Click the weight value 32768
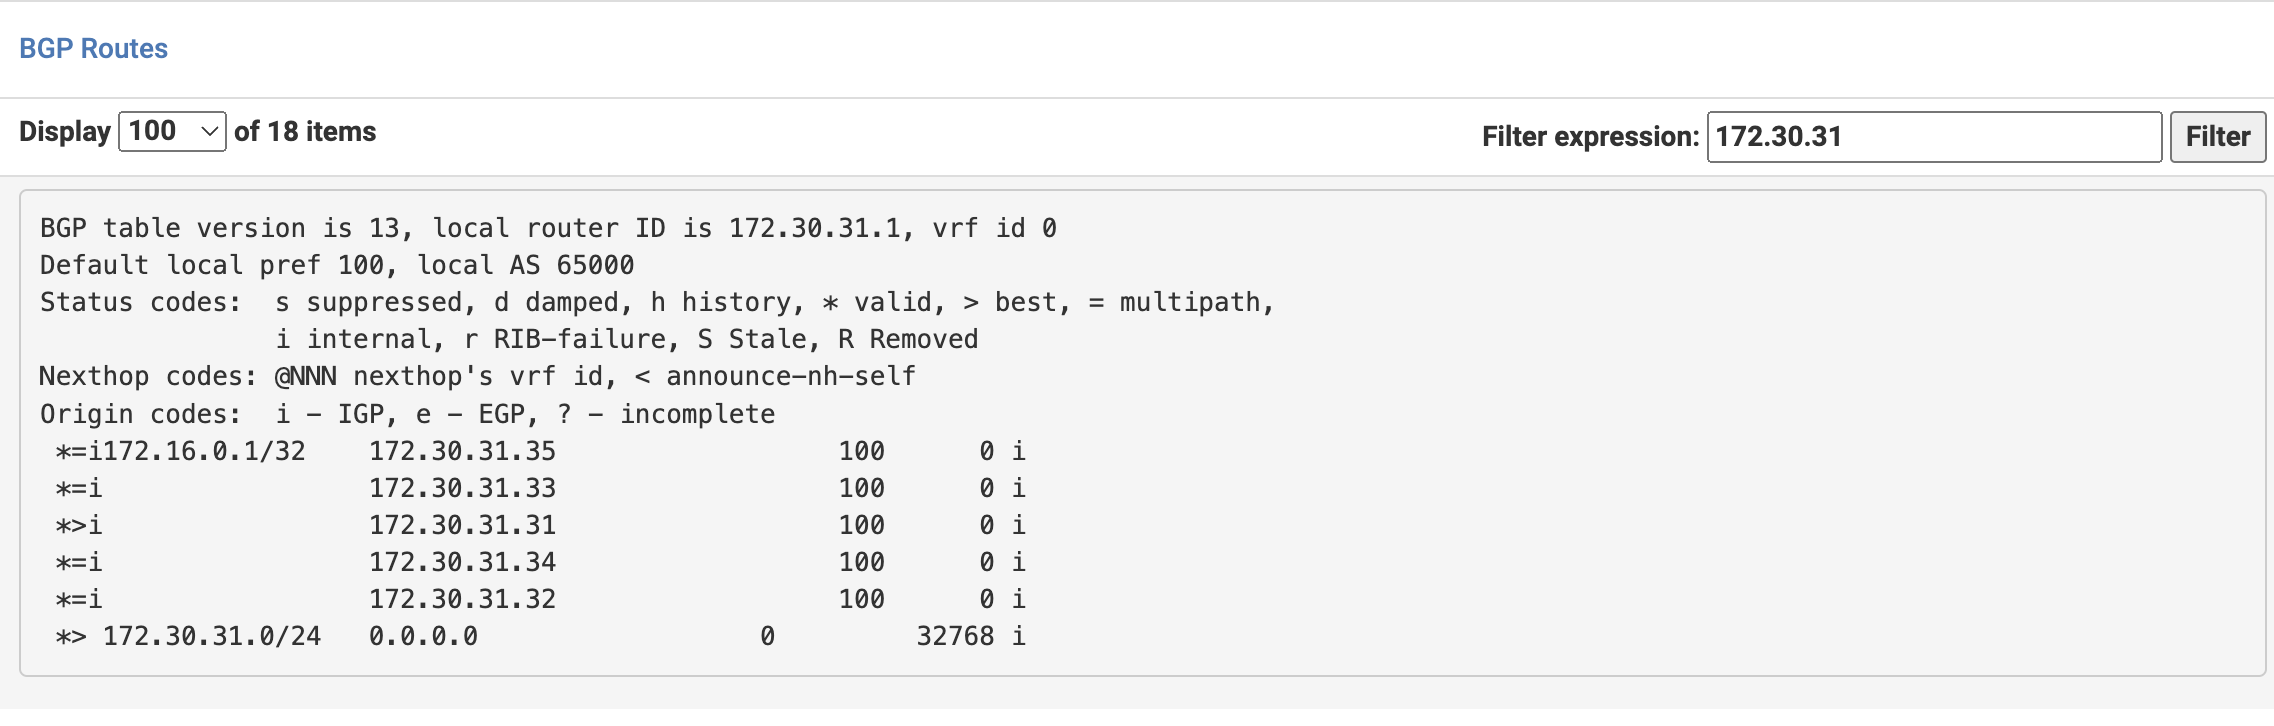 955,636
